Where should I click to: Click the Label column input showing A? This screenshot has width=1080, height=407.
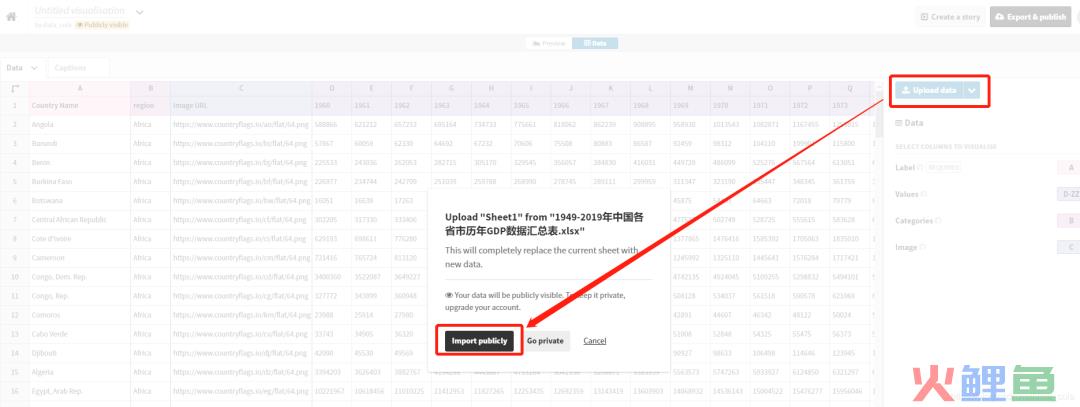(1068, 167)
